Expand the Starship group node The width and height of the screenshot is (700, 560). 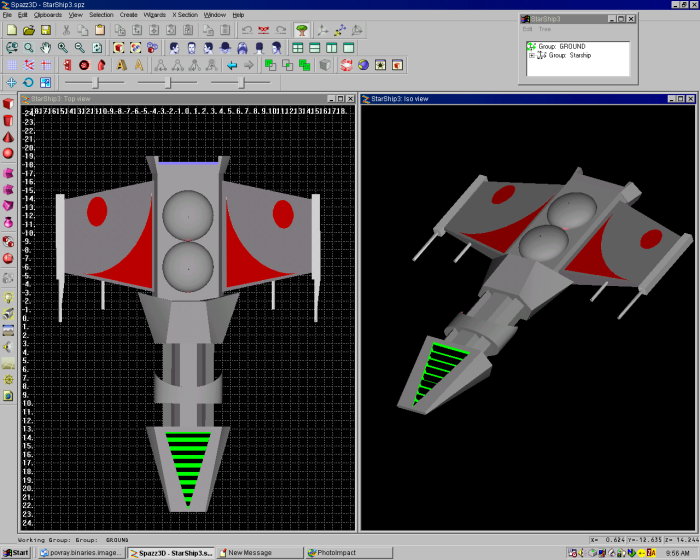(x=531, y=56)
